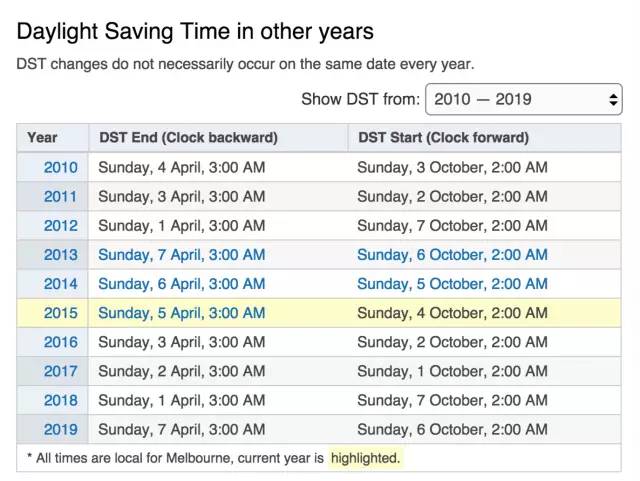Open the 2018 year link

point(60,400)
